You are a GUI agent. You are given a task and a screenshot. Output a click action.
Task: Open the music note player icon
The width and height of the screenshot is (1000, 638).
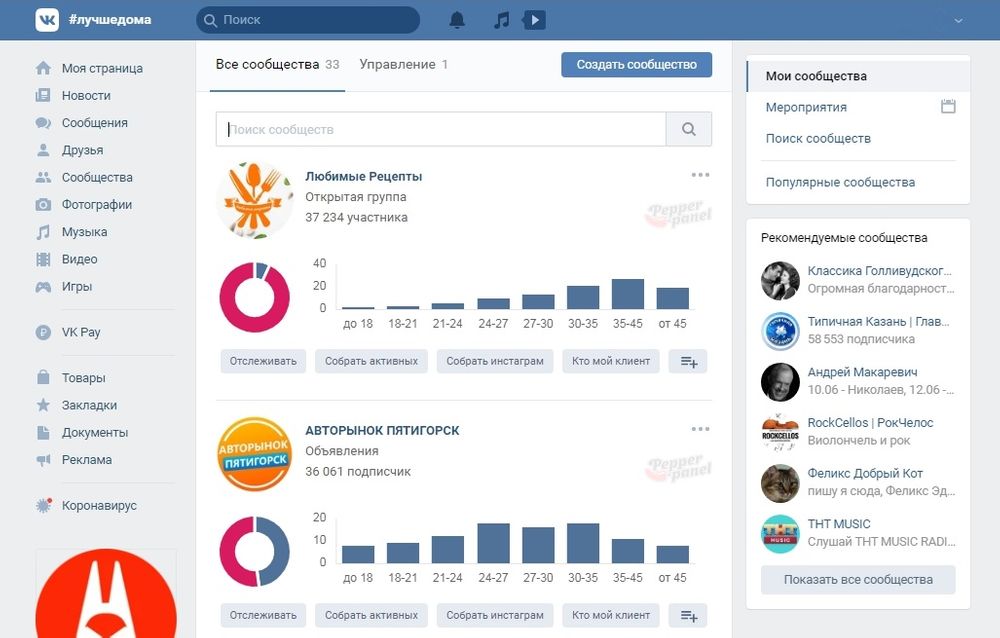502,20
